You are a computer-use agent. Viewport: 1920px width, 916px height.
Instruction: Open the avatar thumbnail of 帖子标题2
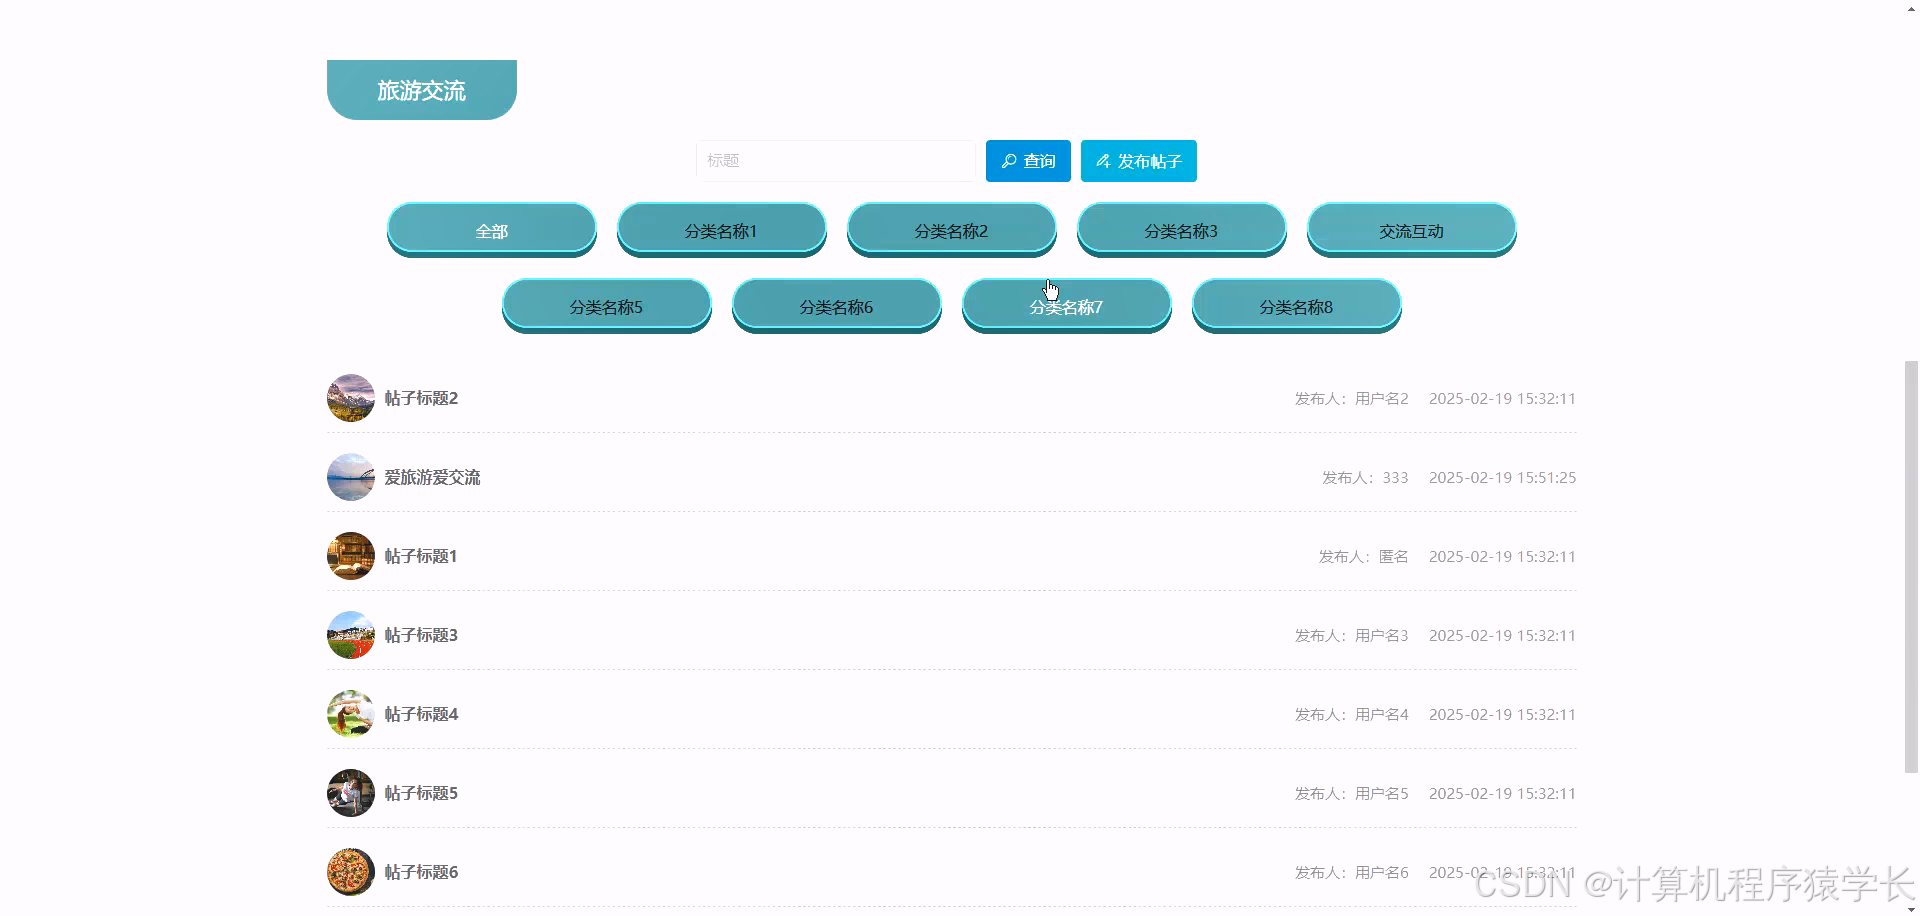pos(351,398)
